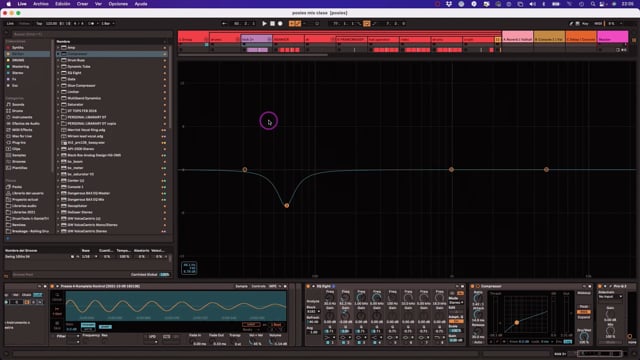The height and width of the screenshot is (360, 640).
Task: Open Instruments category in browser
Action: point(21,117)
